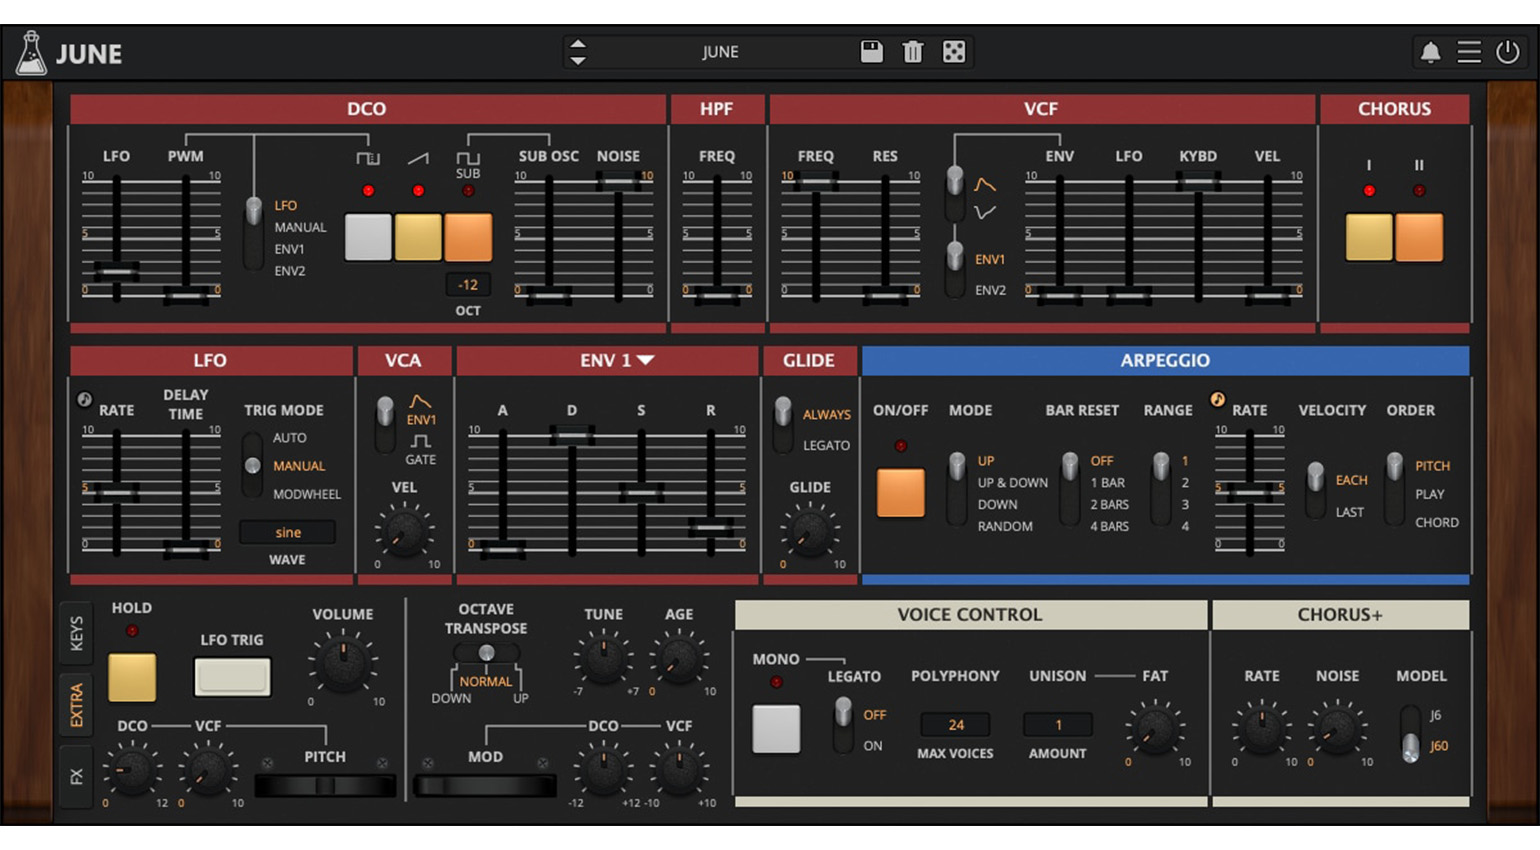Click the polyphony max voices field
Viewport: 1540px width, 850px height.
(x=955, y=725)
